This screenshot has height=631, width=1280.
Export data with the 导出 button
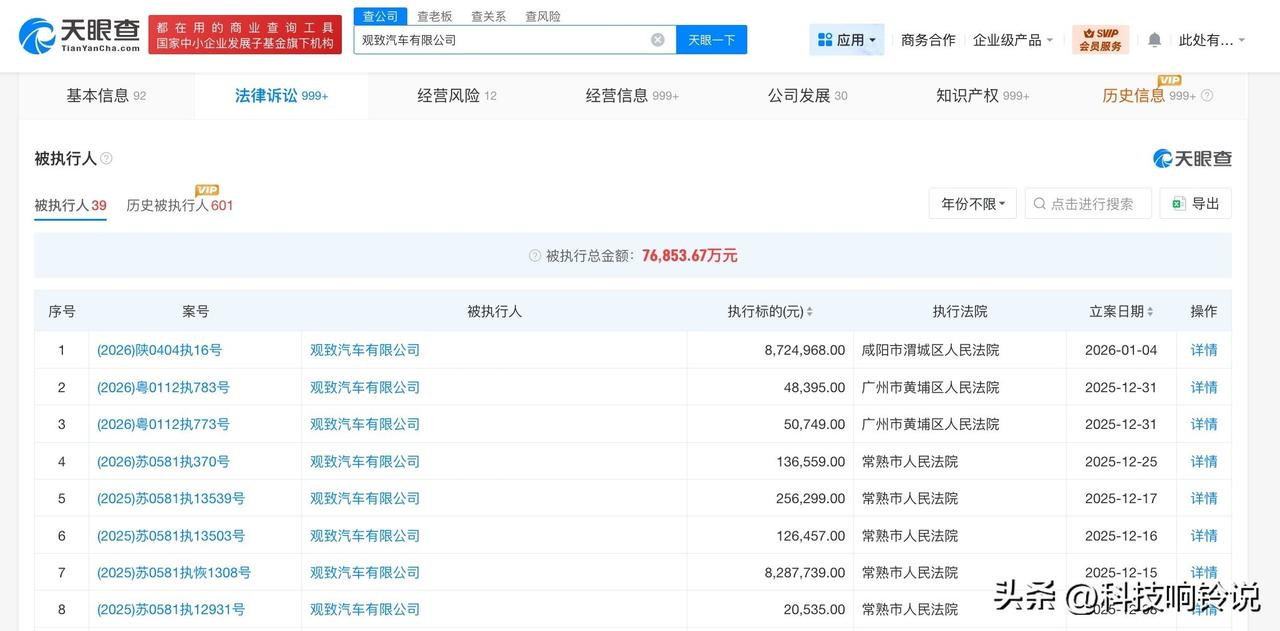click(x=1195, y=204)
